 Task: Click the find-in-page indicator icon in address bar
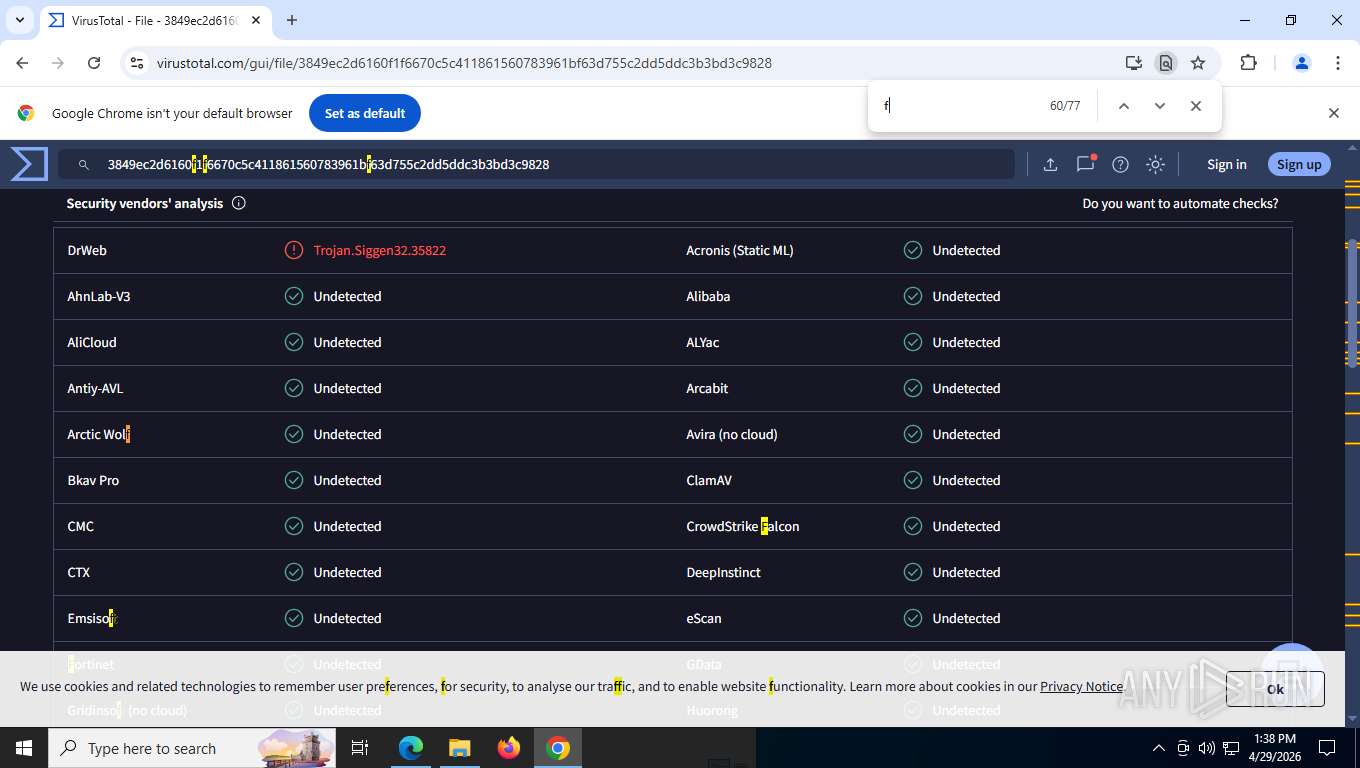(1166, 63)
